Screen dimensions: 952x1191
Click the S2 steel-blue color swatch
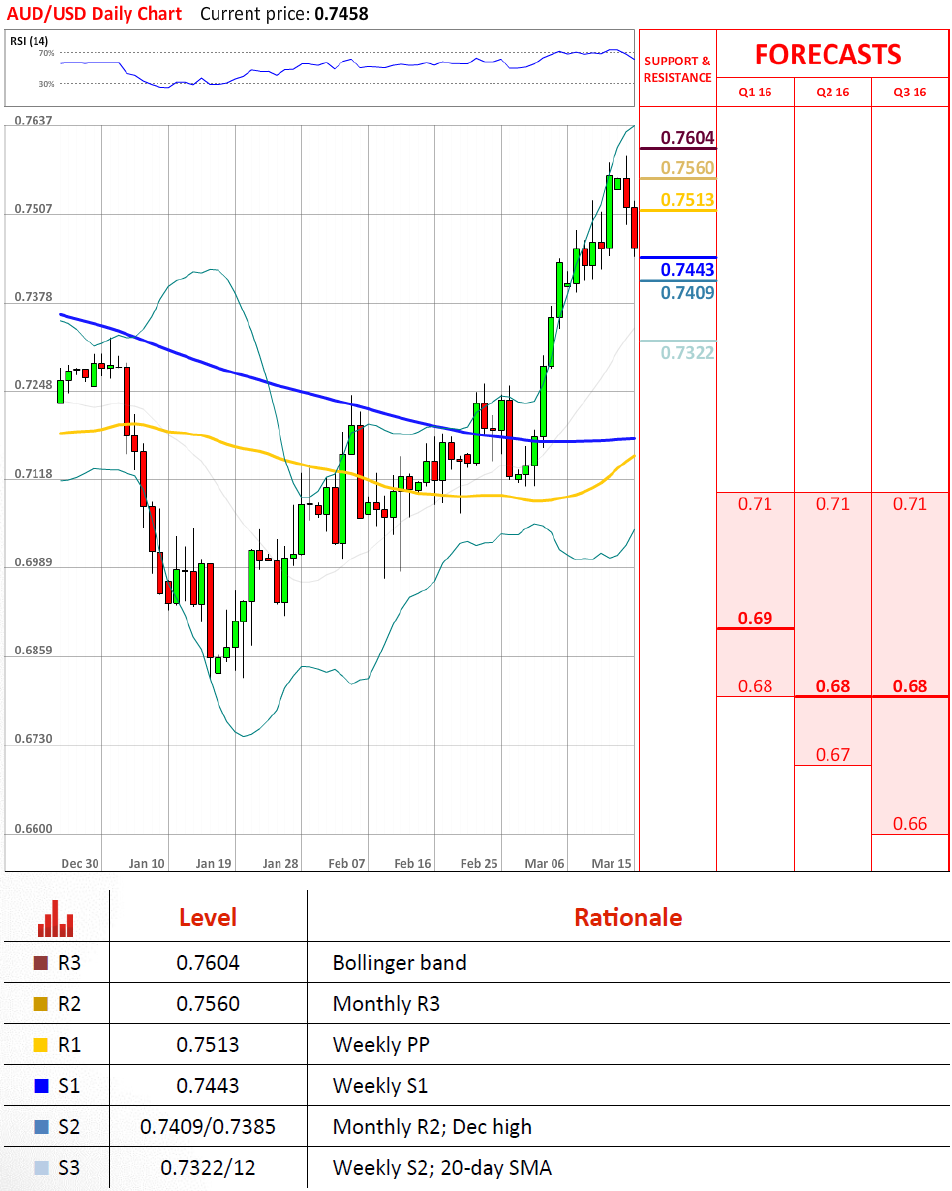41,1127
